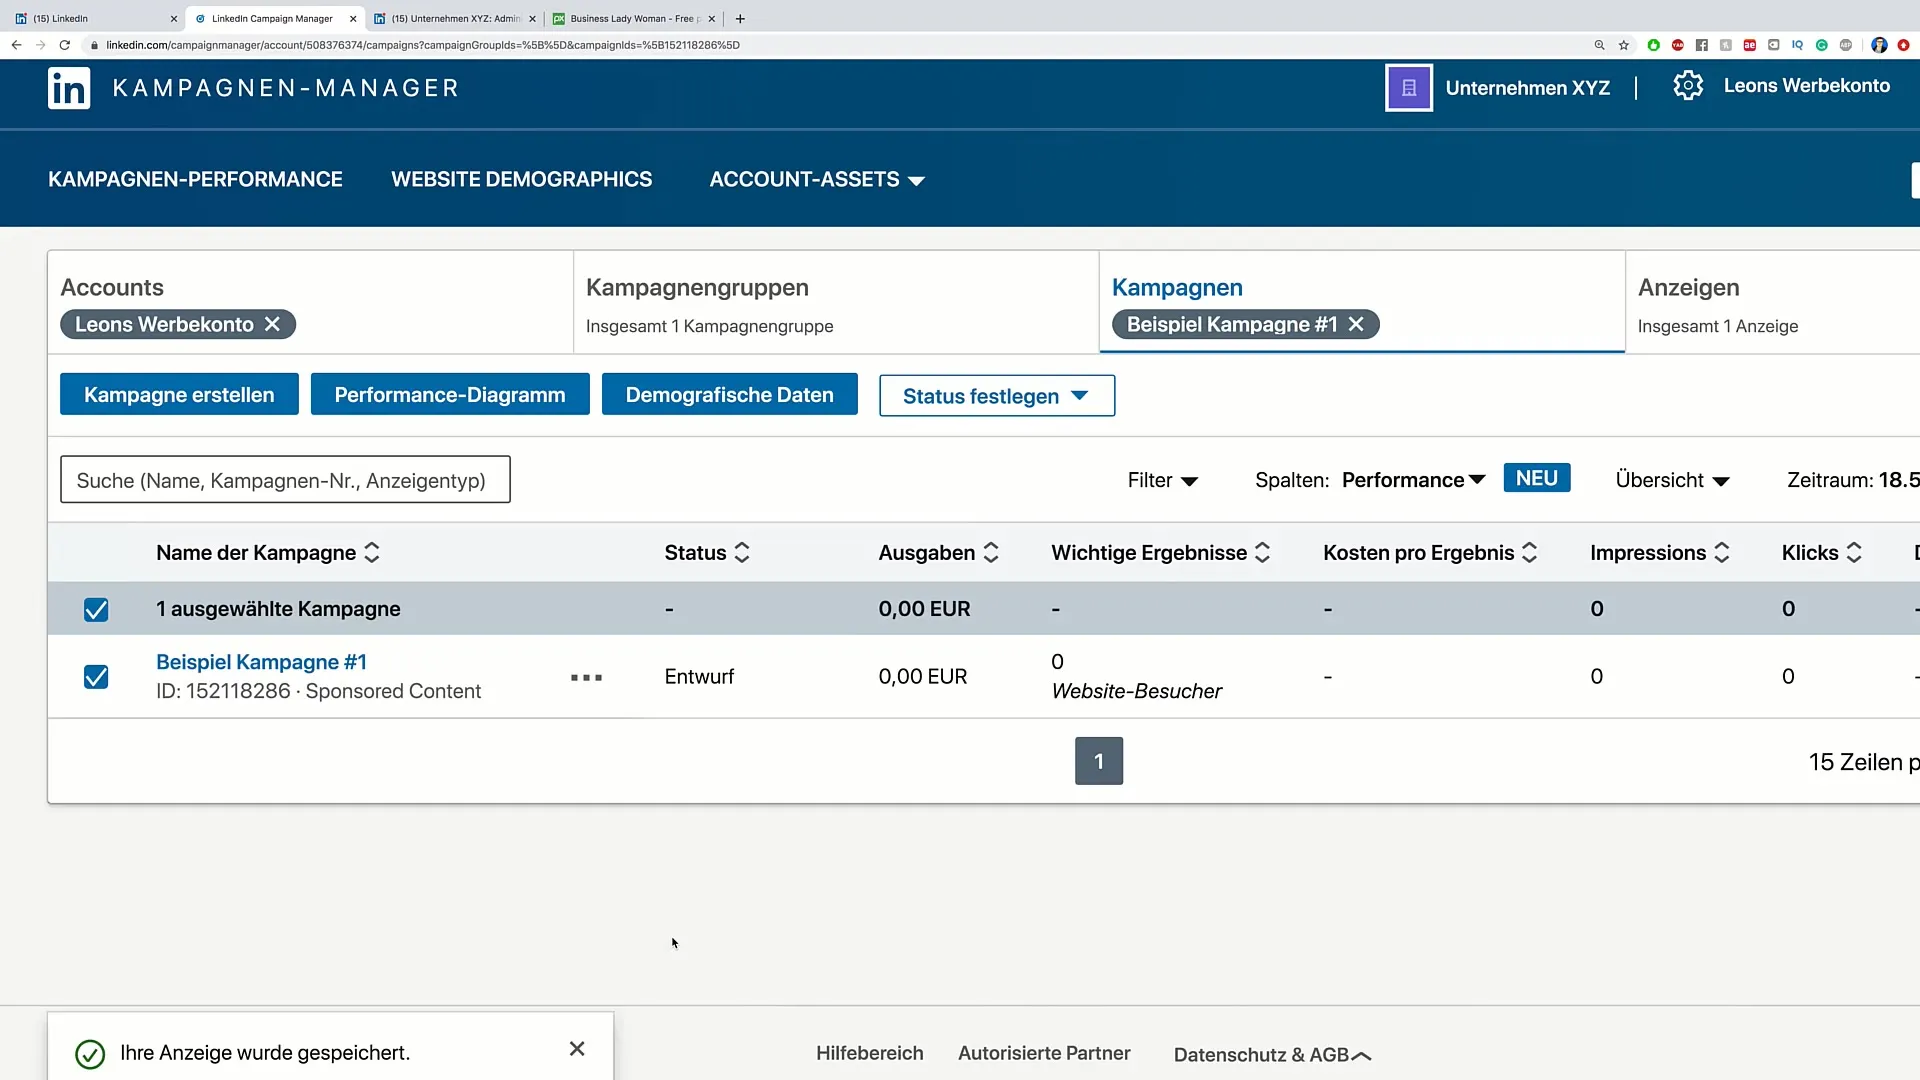Viewport: 1920px width, 1080px height.
Task: Click the Demografische Daten button
Action: (x=730, y=395)
